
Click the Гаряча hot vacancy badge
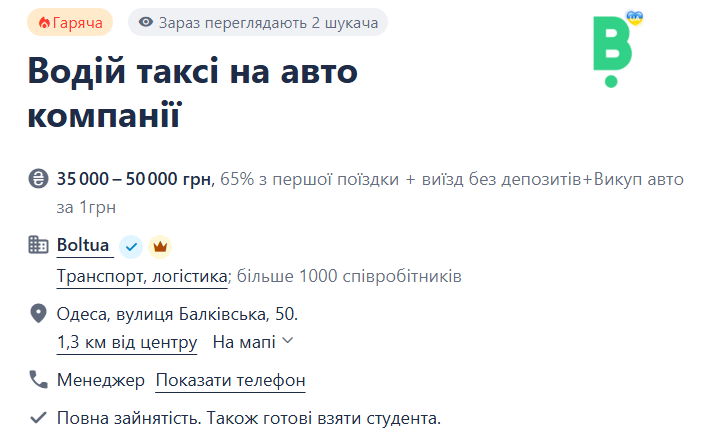[70, 23]
